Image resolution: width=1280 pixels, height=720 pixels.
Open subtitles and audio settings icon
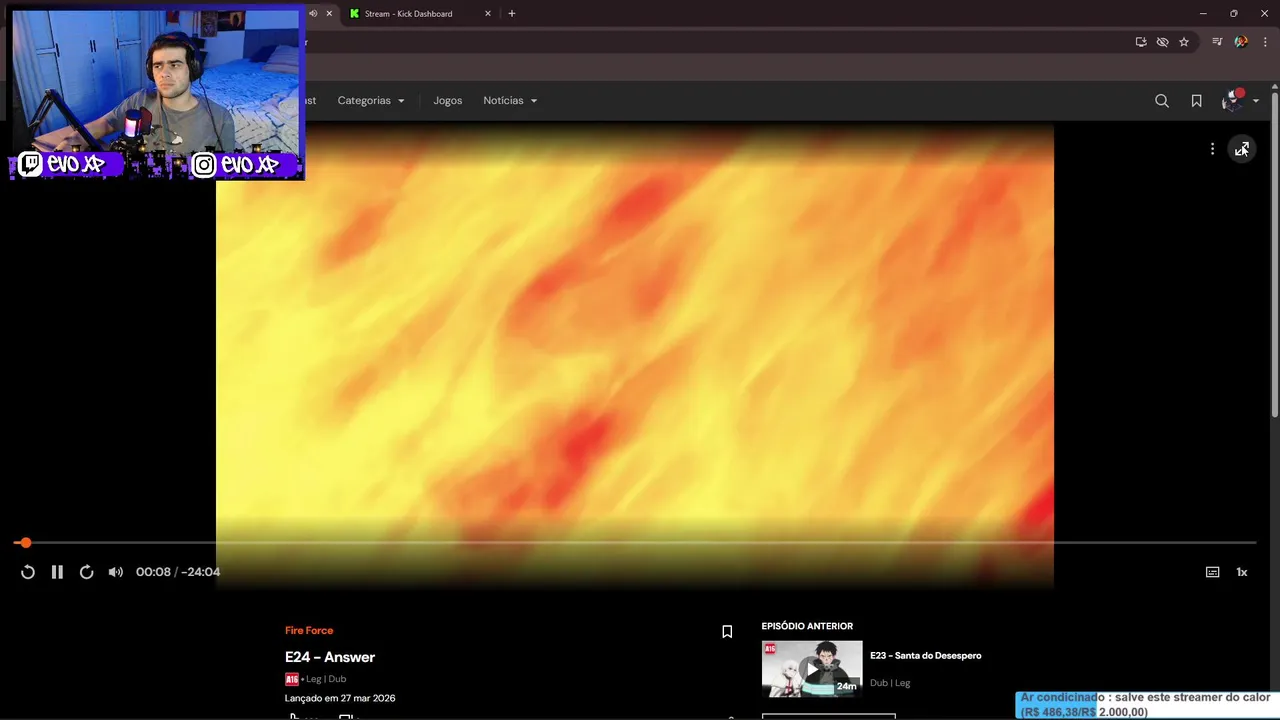pos(1212,572)
